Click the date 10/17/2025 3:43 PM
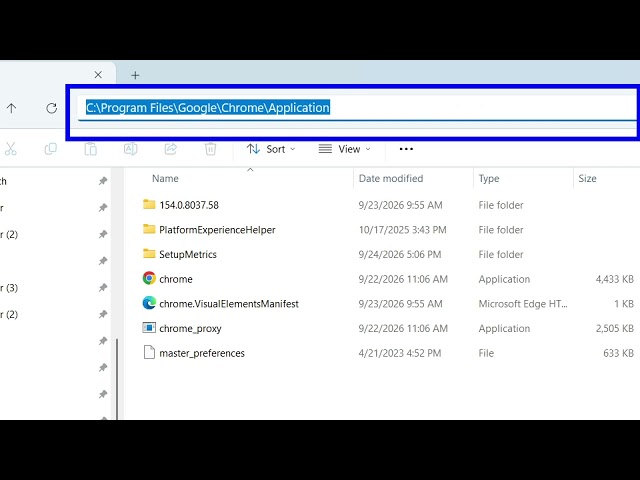Image resolution: width=640 pixels, height=480 pixels. [x=402, y=230]
